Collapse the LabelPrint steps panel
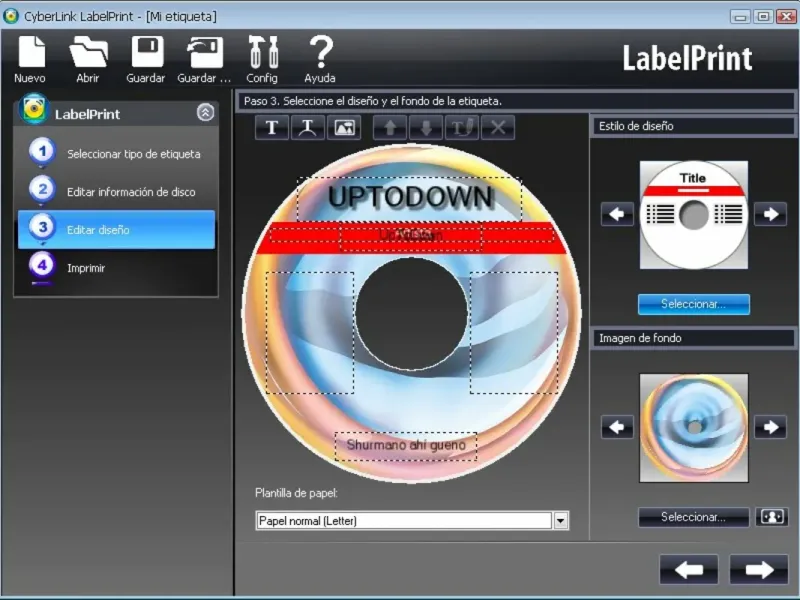Image resolution: width=800 pixels, height=600 pixels. [x=205, y=113]
